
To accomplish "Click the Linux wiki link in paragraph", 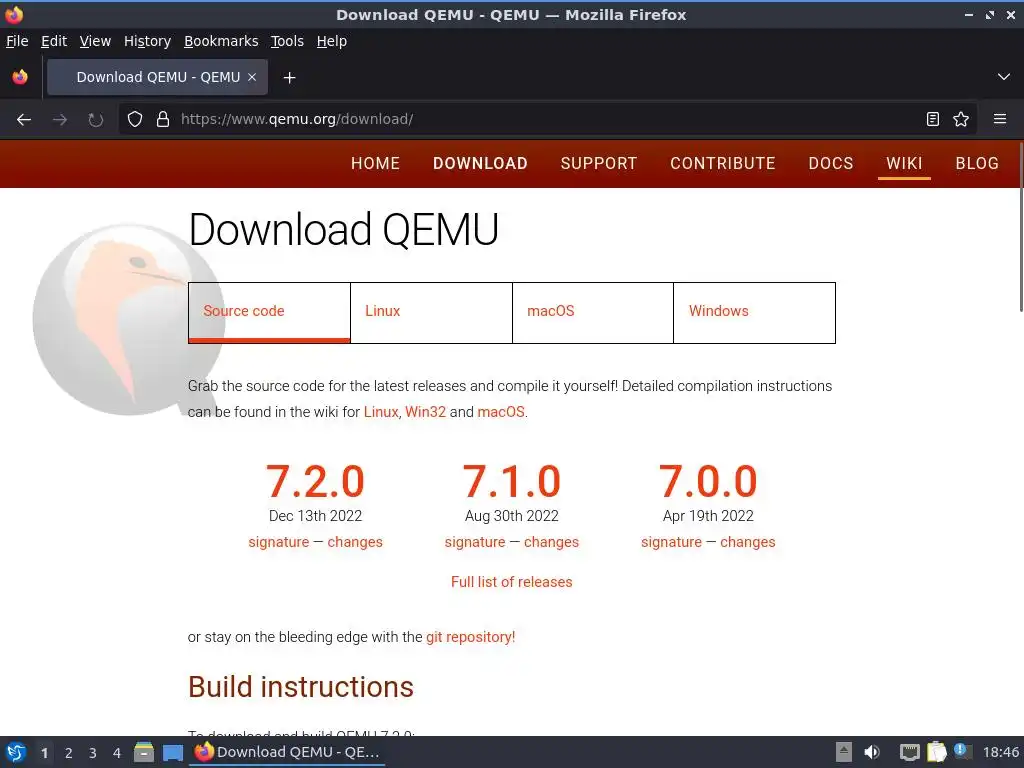I will click(x=381, y=412).
